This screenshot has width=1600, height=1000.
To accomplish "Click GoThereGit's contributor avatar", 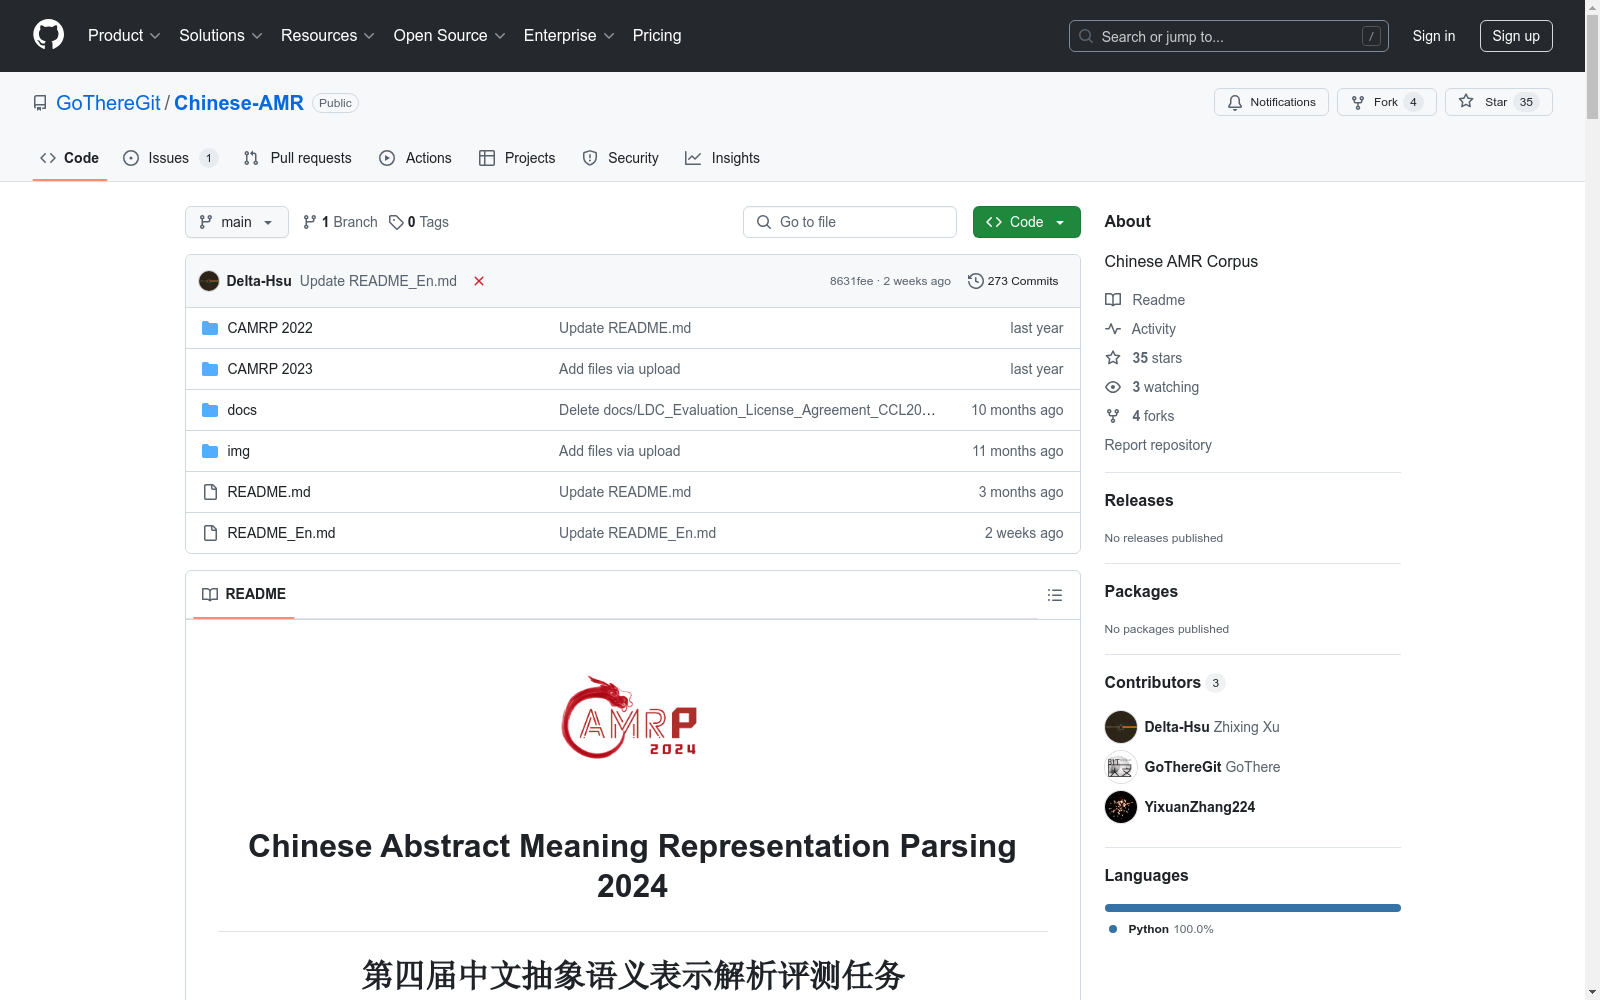I will (x=1121, y=767).
